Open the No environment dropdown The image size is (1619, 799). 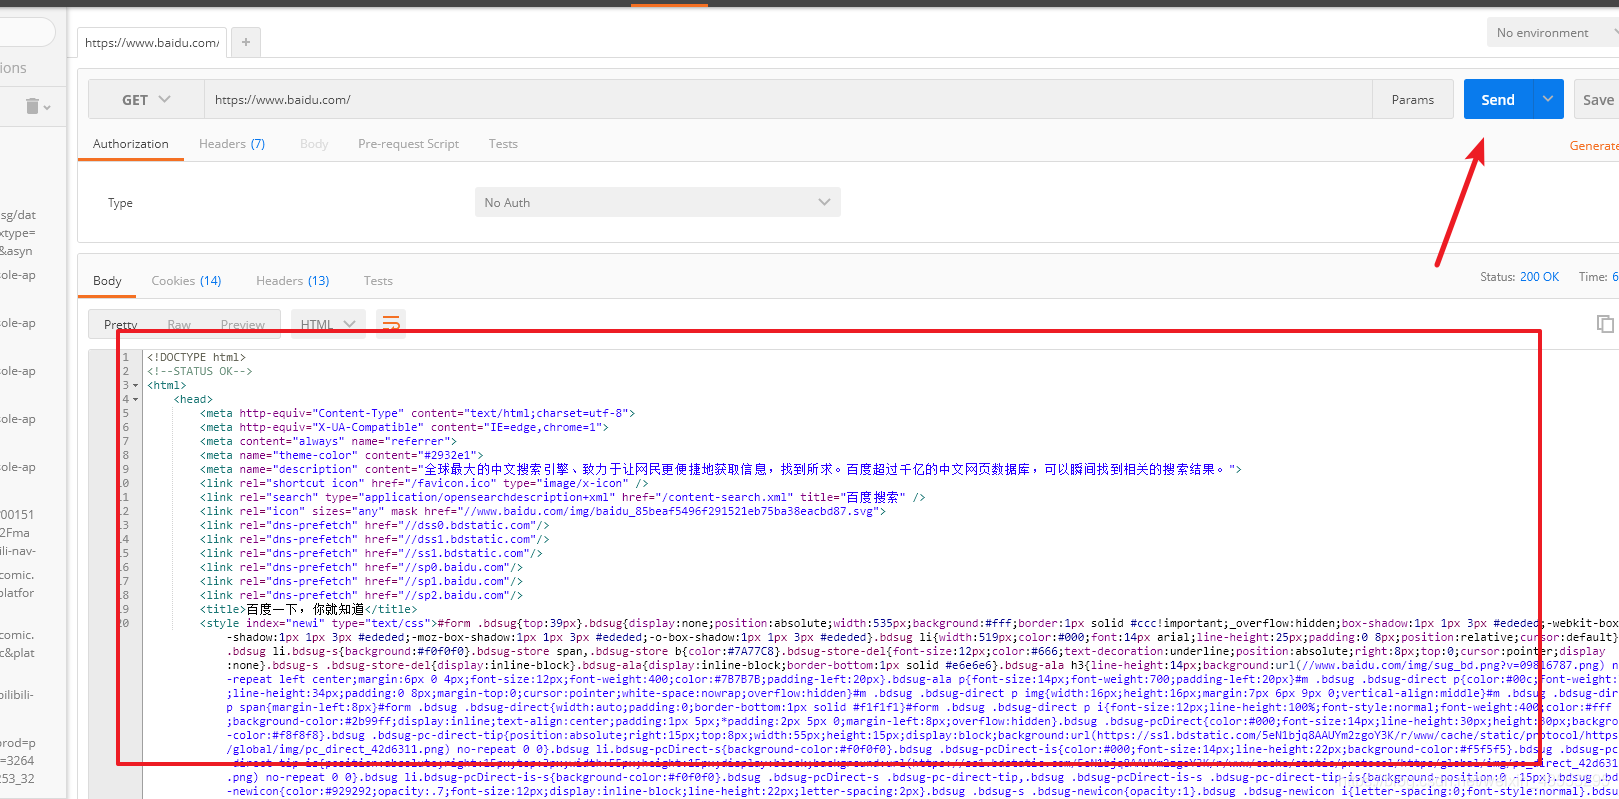[1552, 33]
